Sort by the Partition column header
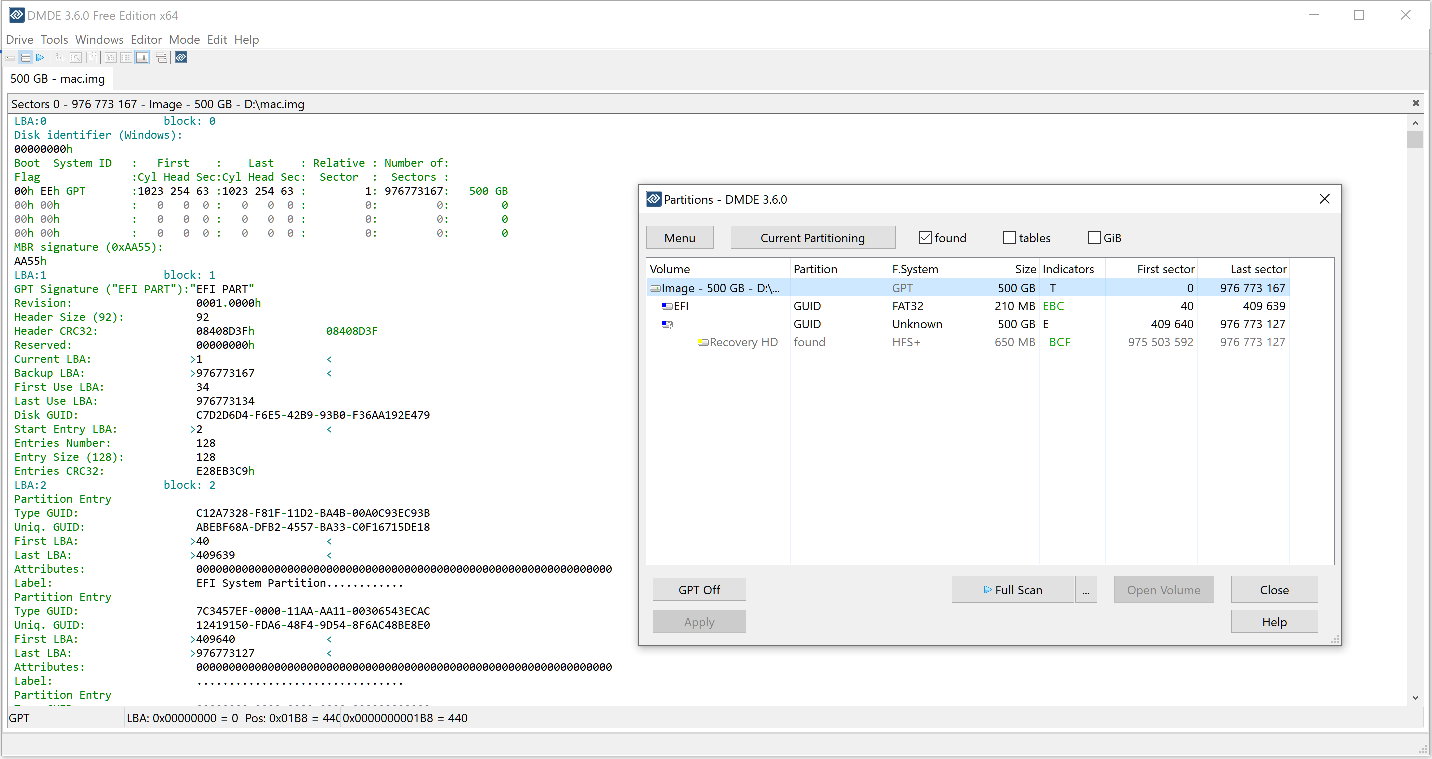 coord(839,269)
